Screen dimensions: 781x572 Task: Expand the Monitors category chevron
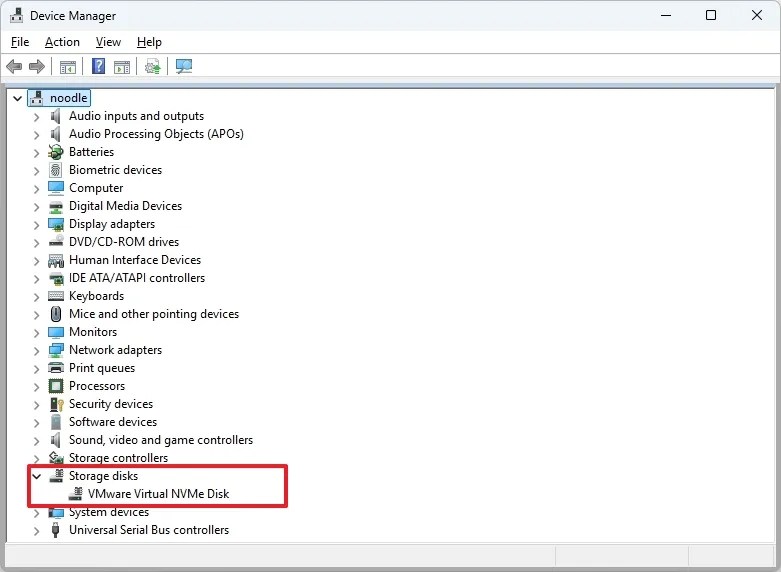point(36,333)
